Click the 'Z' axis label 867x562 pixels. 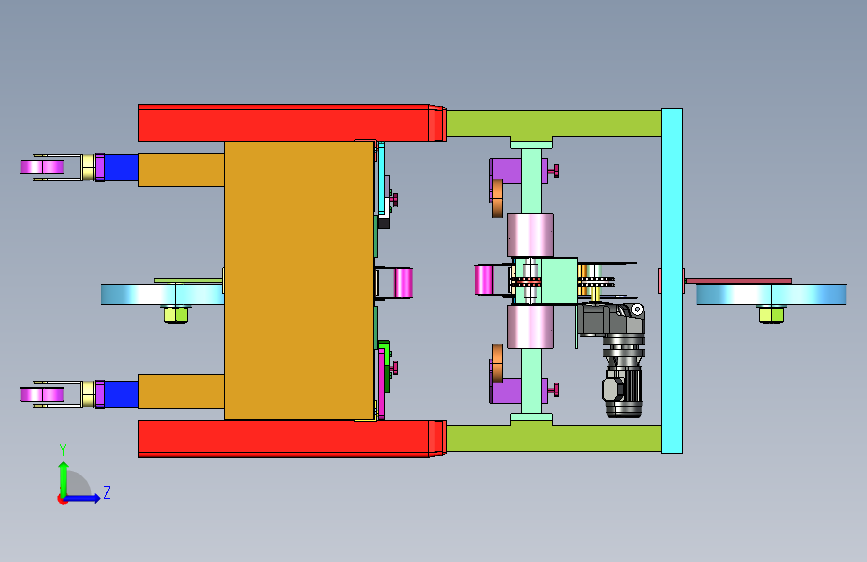coord(107,492)
